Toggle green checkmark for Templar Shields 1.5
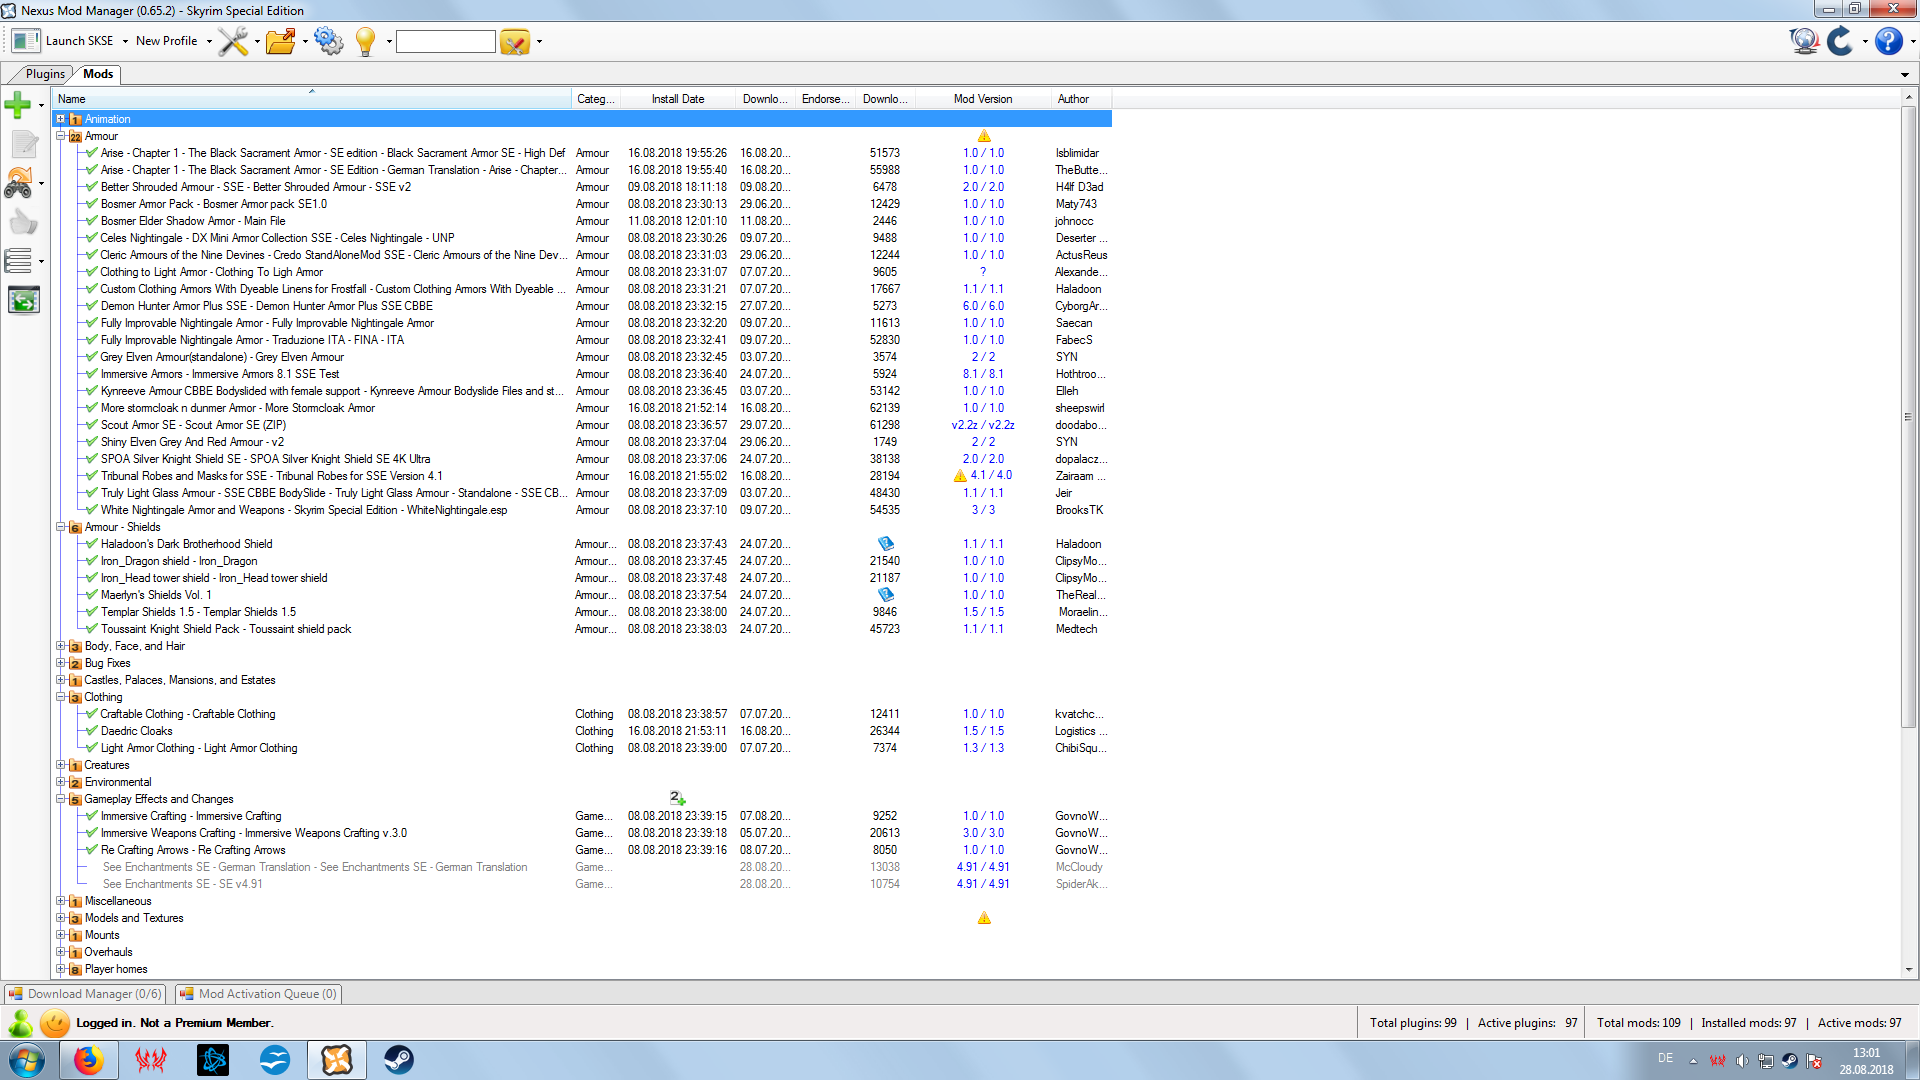Screen dimensions: 1920x1080 tap(91, 612)
